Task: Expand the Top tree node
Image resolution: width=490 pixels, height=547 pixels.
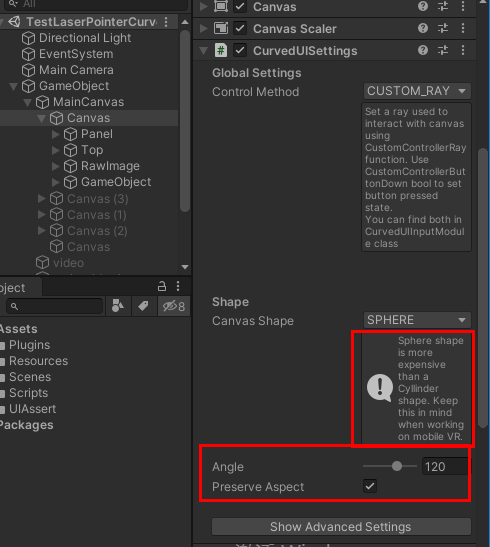Action: [55, 150]
